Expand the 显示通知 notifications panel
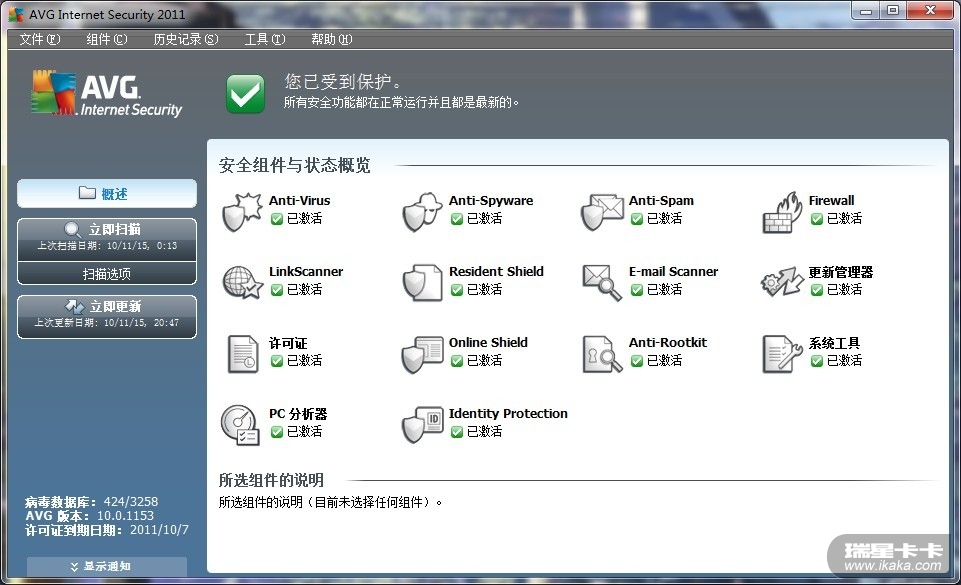 point(107,566)
